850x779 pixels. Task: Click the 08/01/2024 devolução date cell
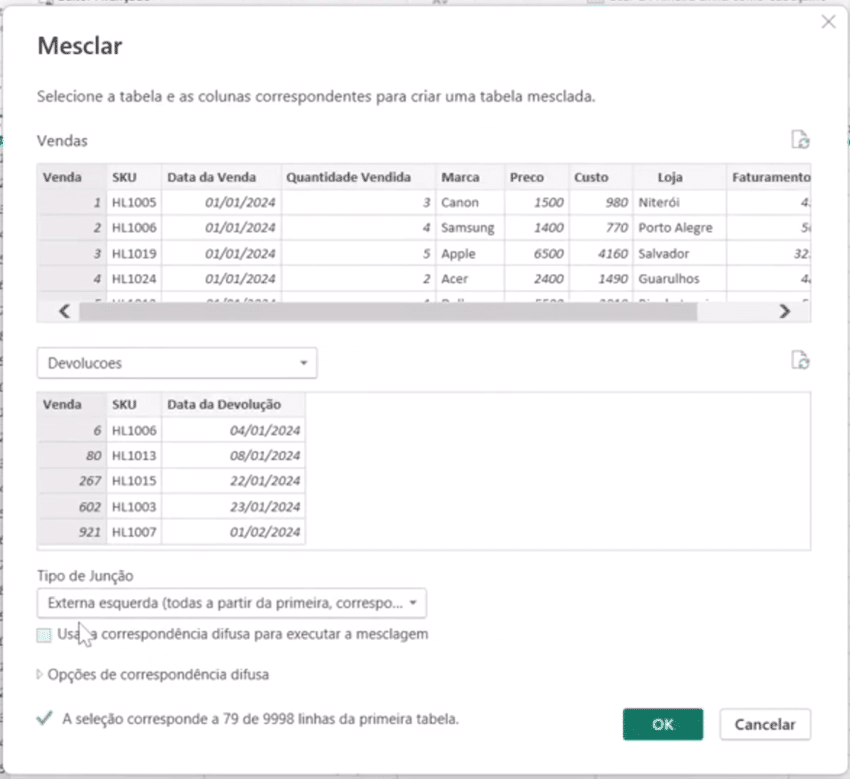coord(234,455)
